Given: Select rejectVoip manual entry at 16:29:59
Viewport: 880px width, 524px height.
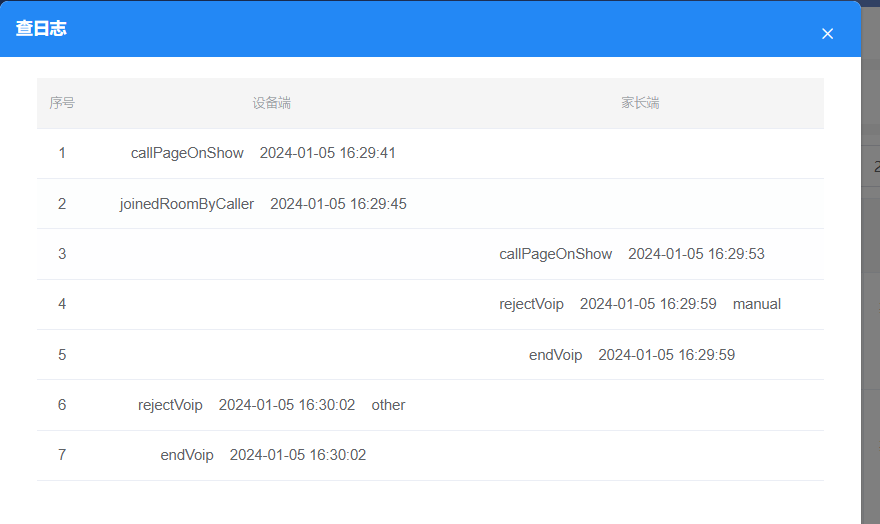Looking at the screenshot, I should (x=640, y=304).
